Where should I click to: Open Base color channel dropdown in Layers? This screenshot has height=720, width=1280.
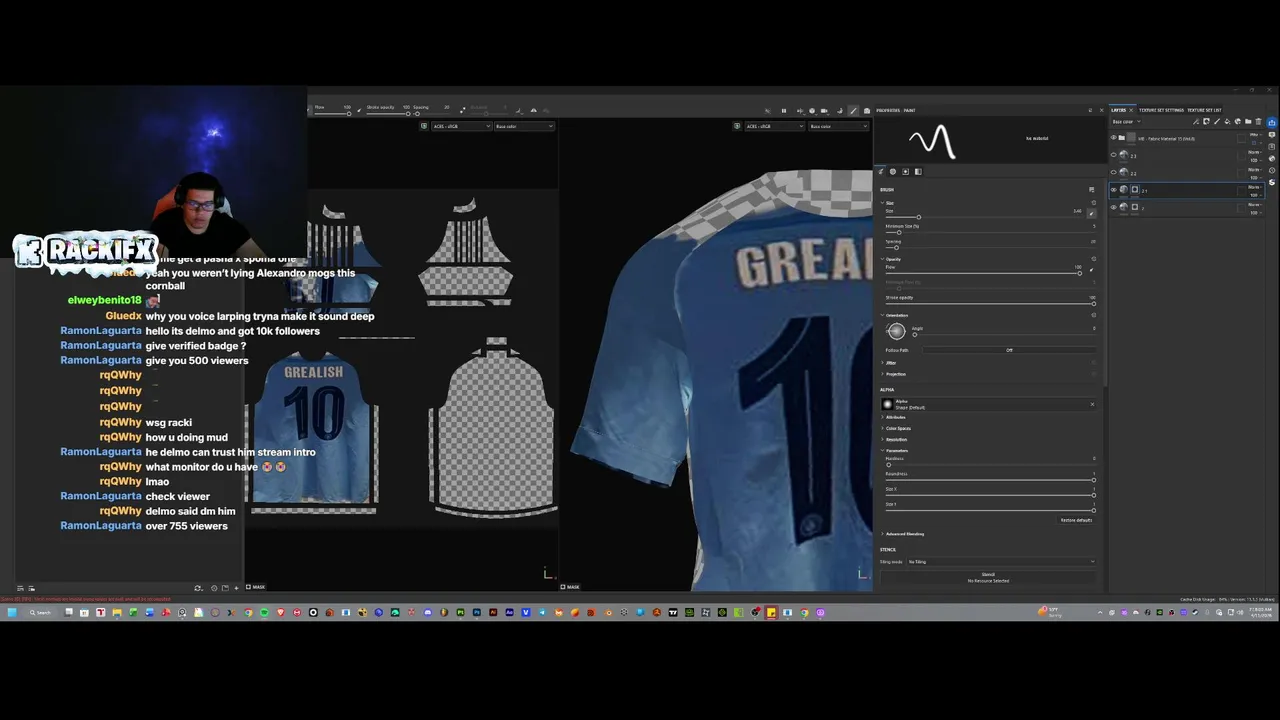1127,122
